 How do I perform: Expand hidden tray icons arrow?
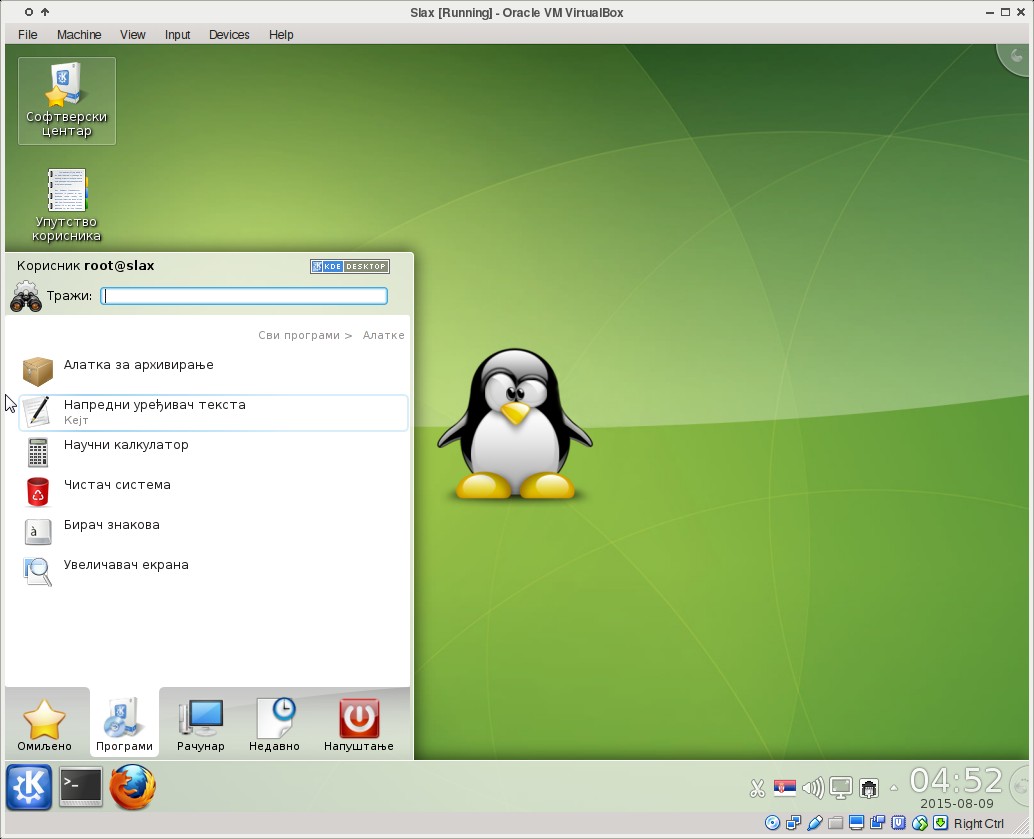pos(894,788)
